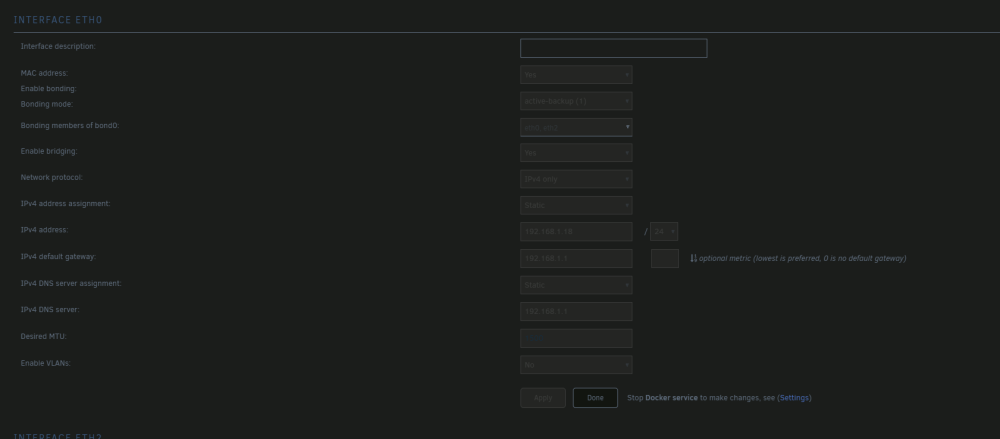1000x439 pixels.
Task: Click the gateway optional metric box
Action: [x=665, y=258]
